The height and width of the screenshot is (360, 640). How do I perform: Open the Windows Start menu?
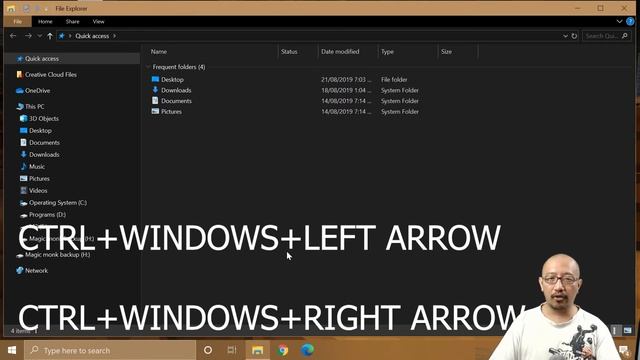12,350
